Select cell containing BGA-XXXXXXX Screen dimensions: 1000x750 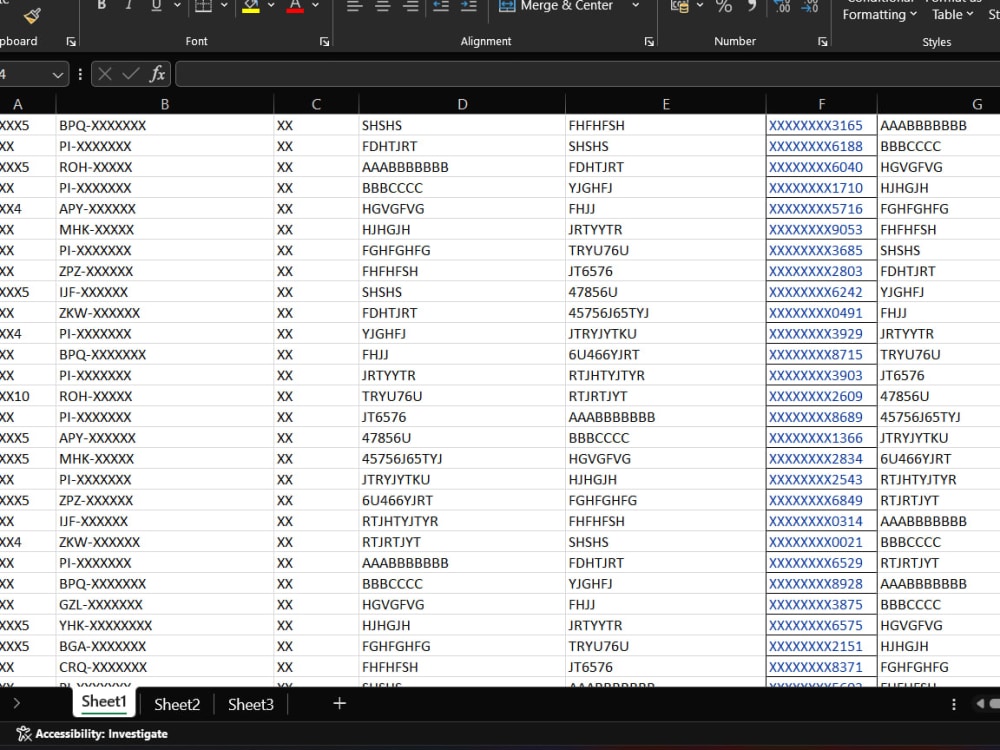coord(165,646)
